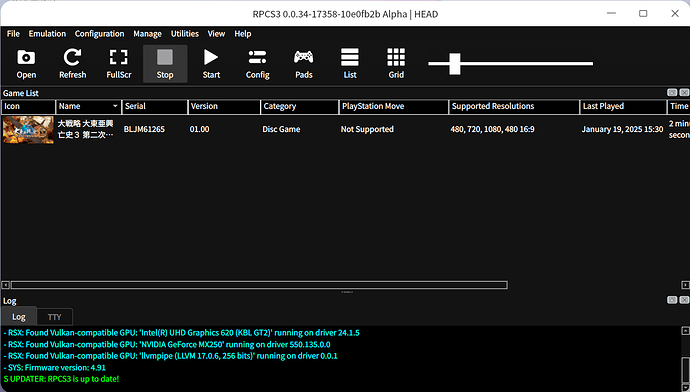Switch to the TTY tab
The height and width of the screenshot is (392, 690).
pyautogui.click(x=55, y=317)
